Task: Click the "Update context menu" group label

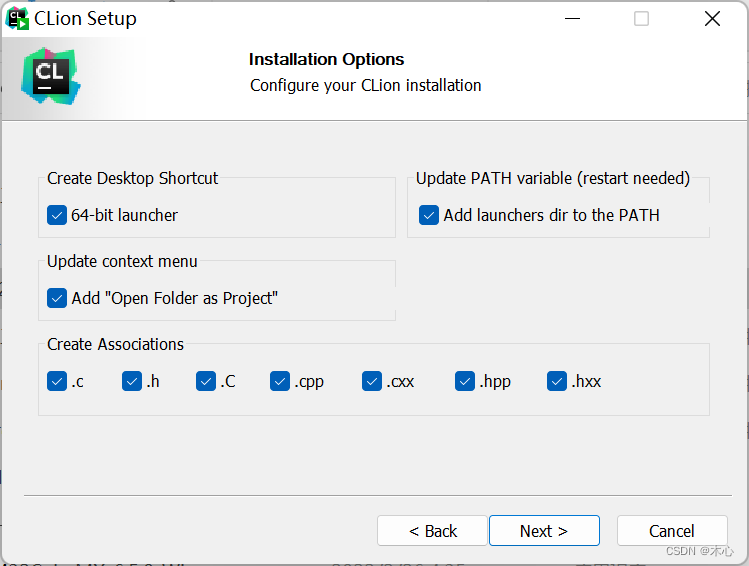Action: (x=122, y=261)
